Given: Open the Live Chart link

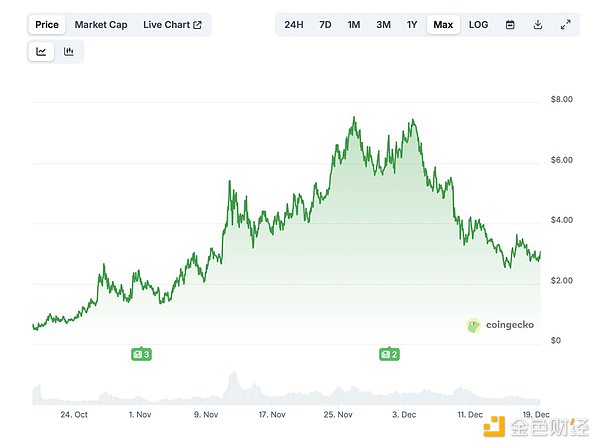Looking at the screenshot, I should (x=172, y=24).
